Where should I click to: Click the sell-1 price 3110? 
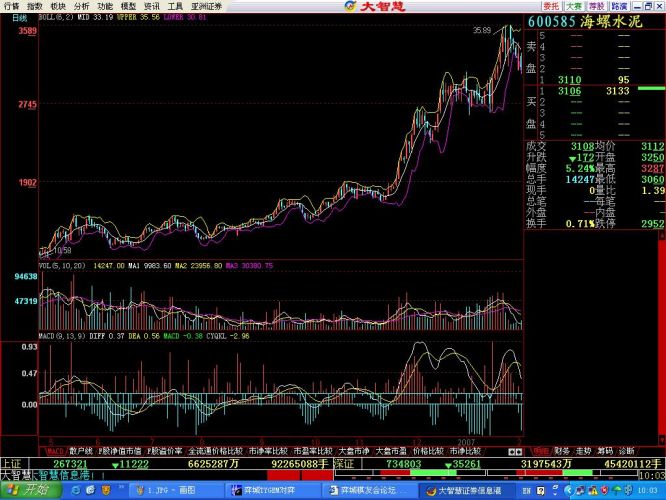pos(569,79)
